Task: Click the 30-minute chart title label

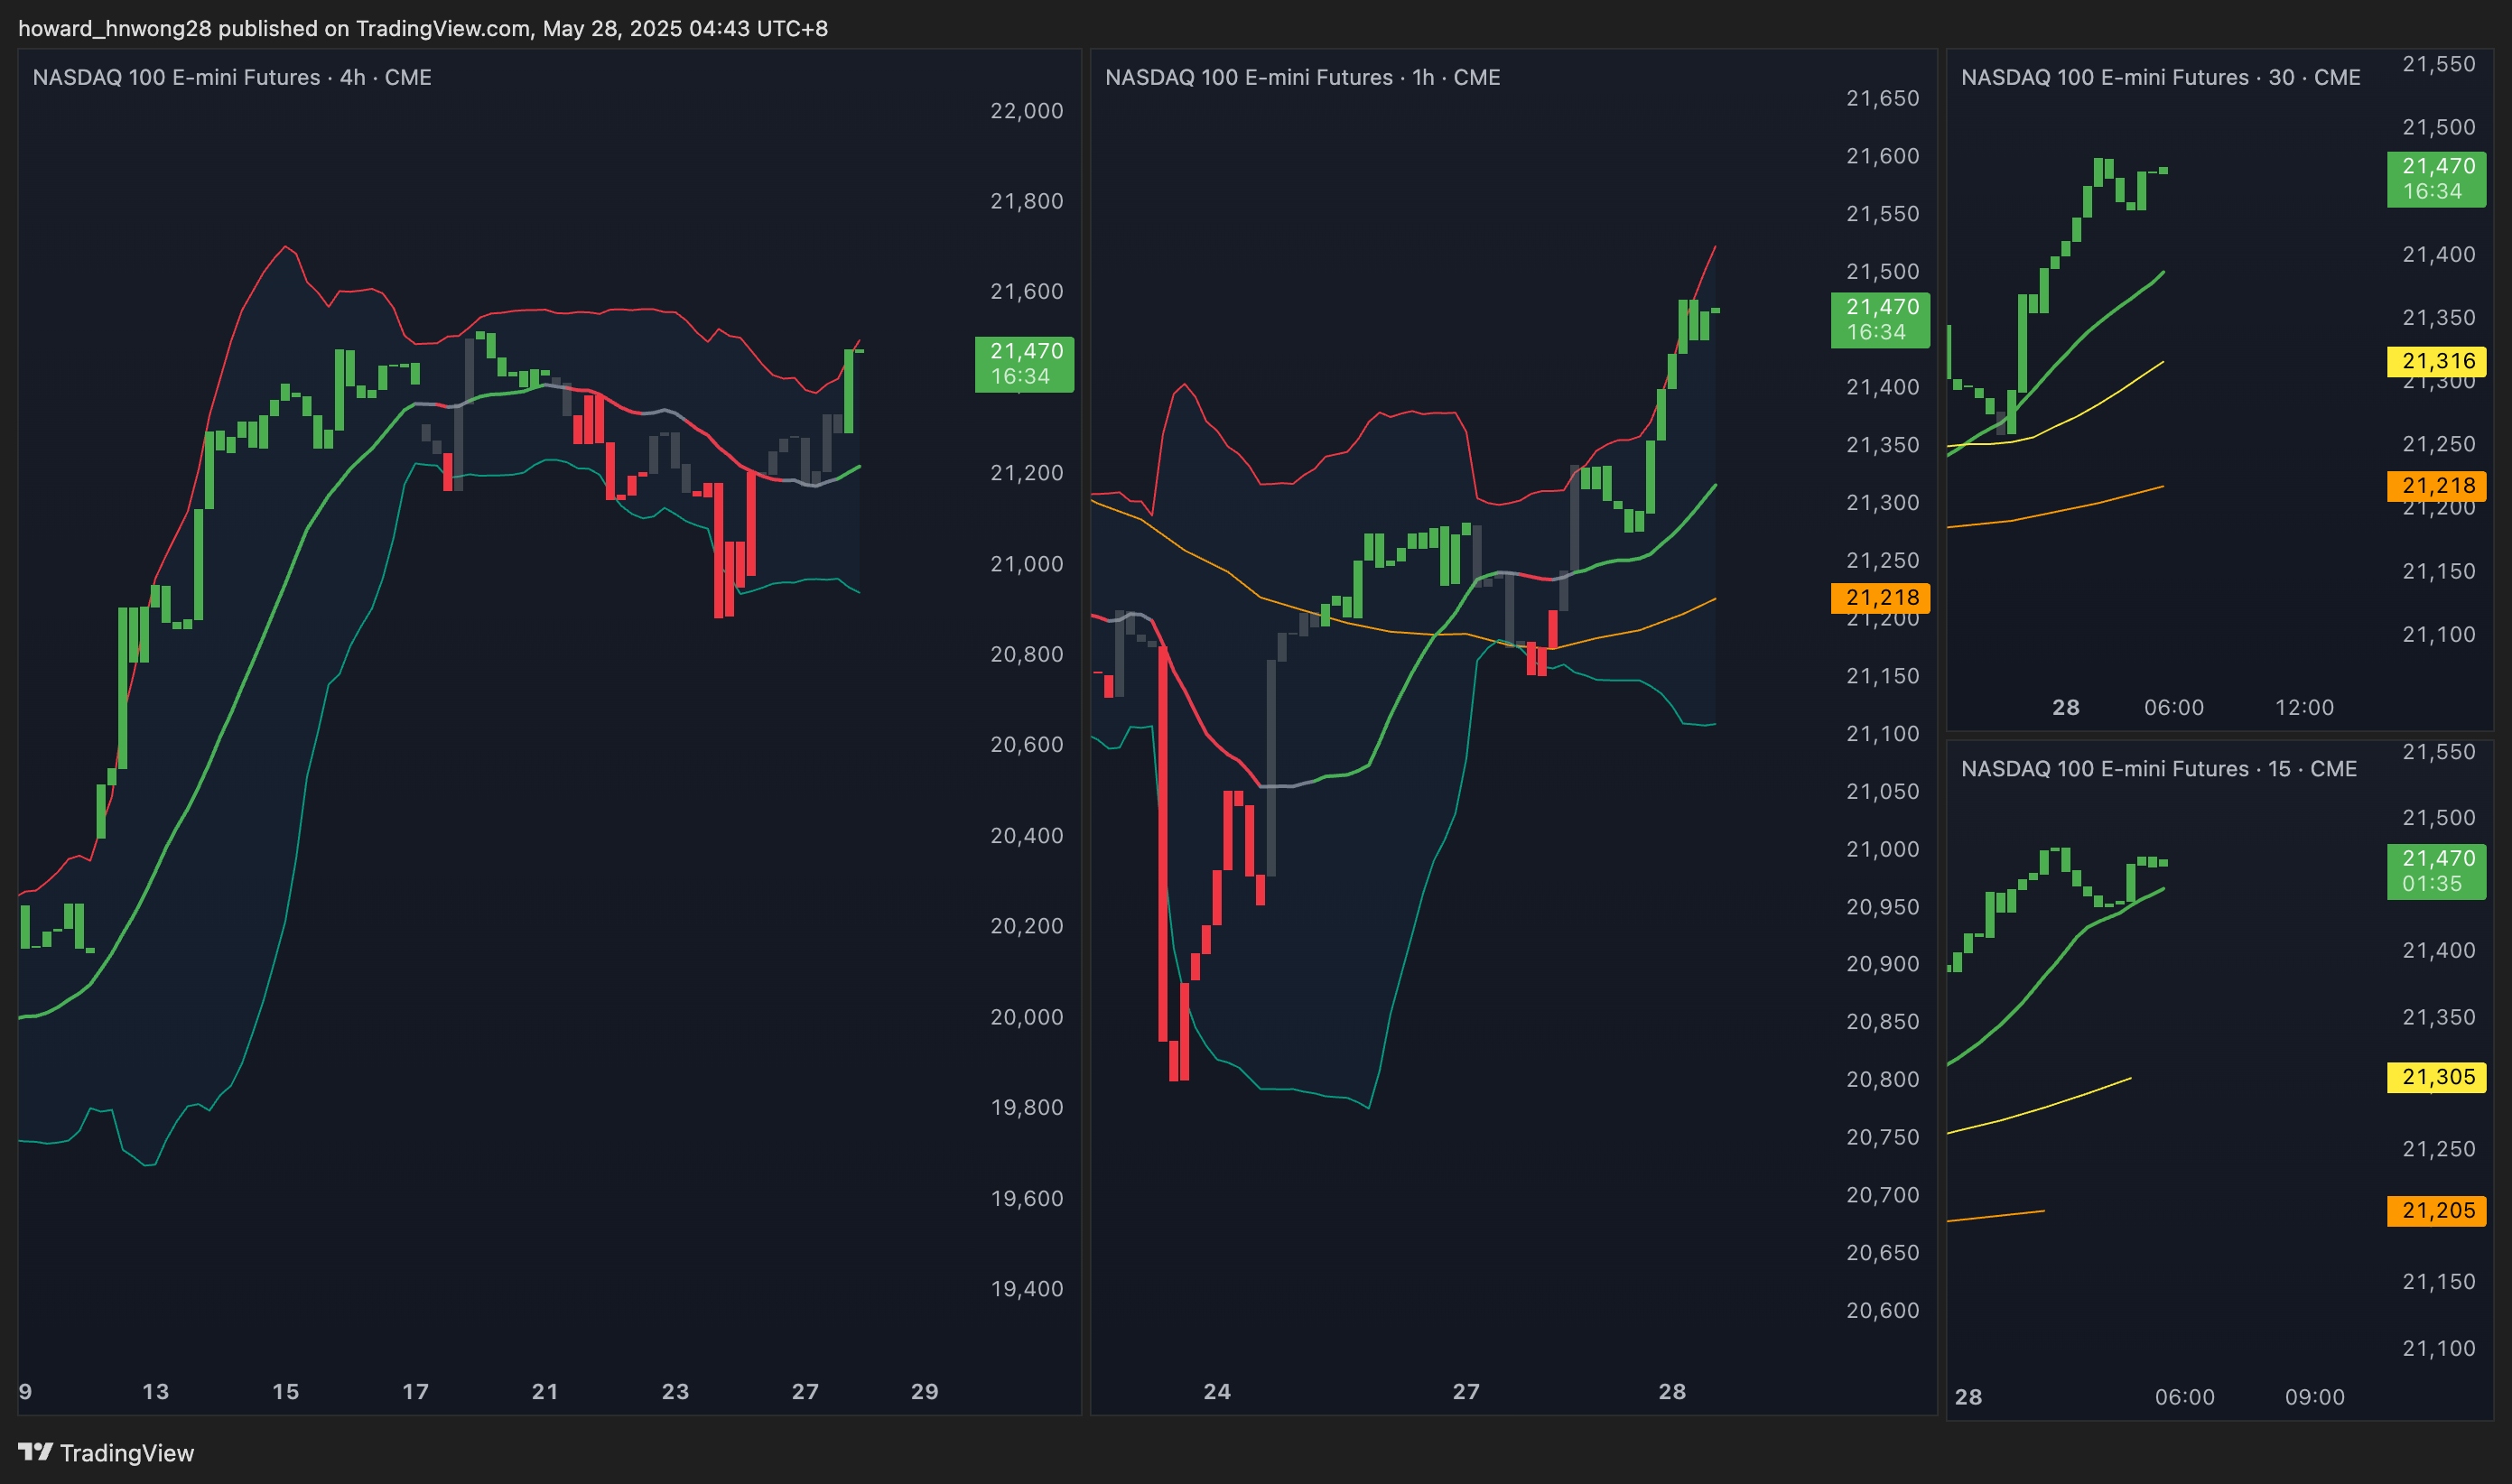Action: (2160, 77)
